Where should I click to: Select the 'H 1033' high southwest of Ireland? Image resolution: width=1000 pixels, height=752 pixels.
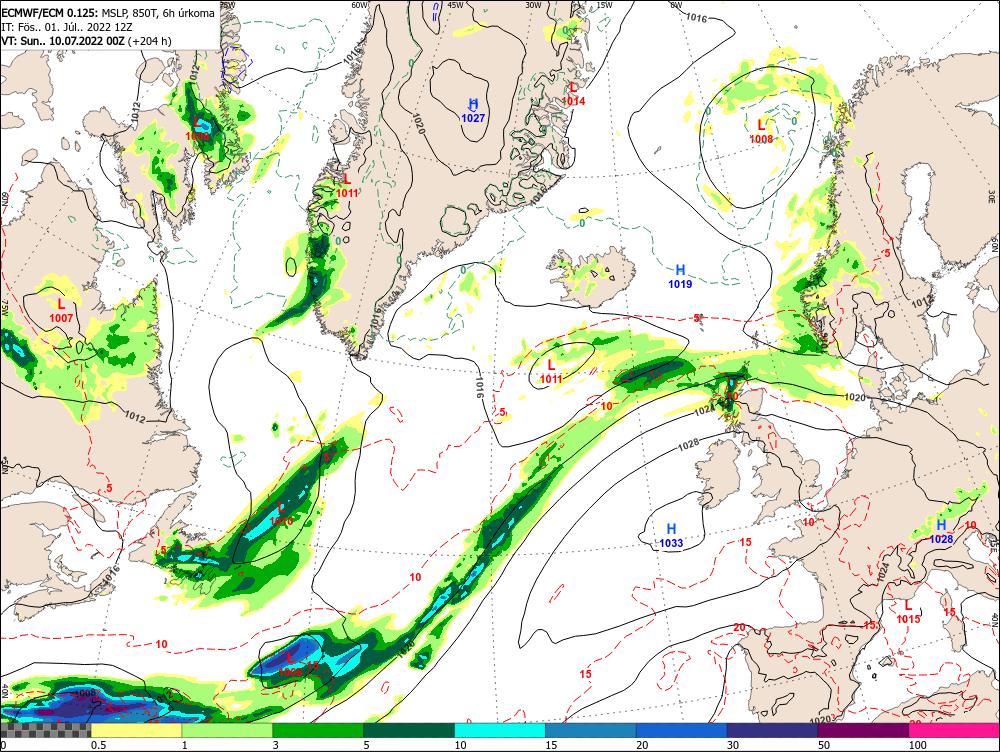(x=671, y=536)
